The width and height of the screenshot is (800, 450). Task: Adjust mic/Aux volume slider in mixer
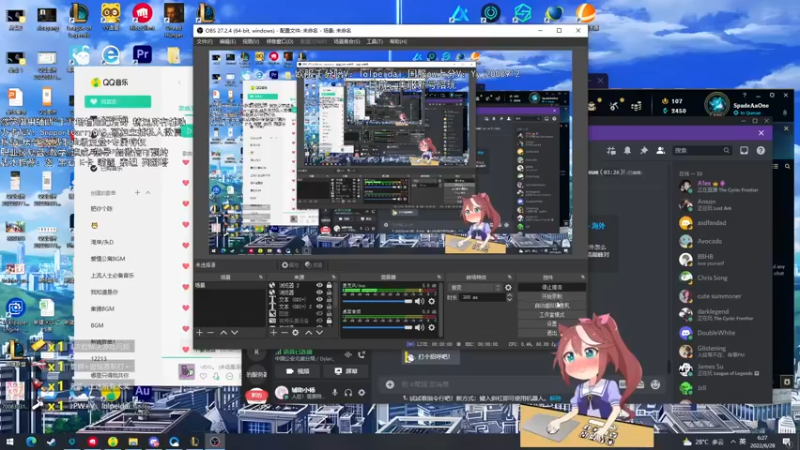pyautogui.click(x=378, y=302)
